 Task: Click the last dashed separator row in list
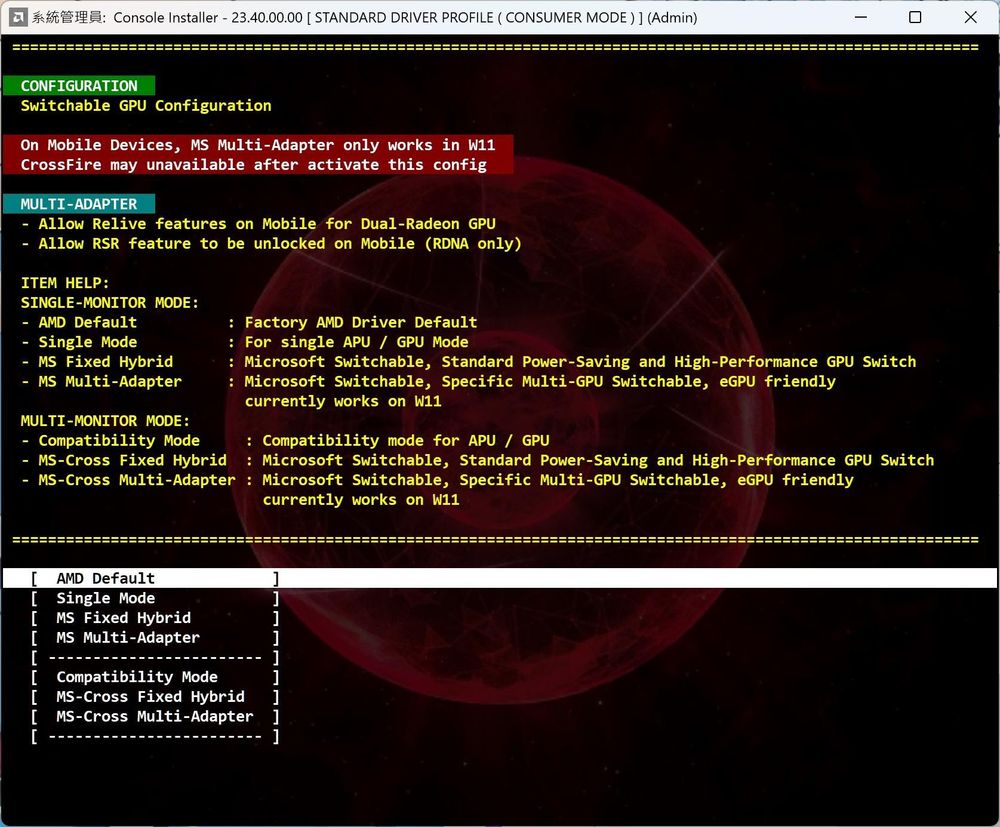(x=154, y=736)
